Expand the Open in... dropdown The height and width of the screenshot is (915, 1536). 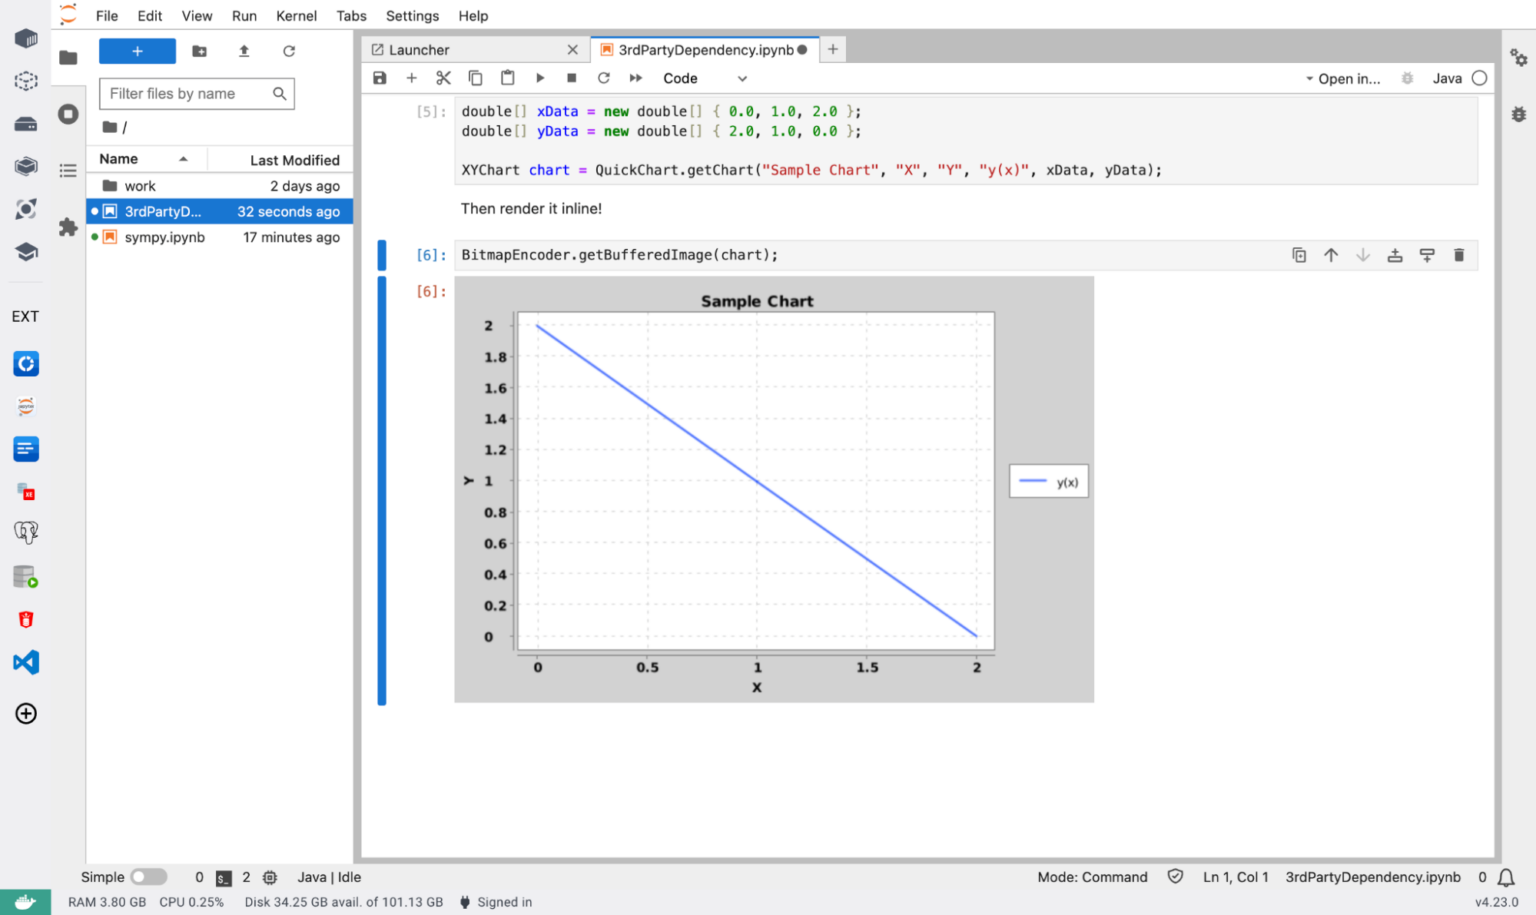(1342, 78)
